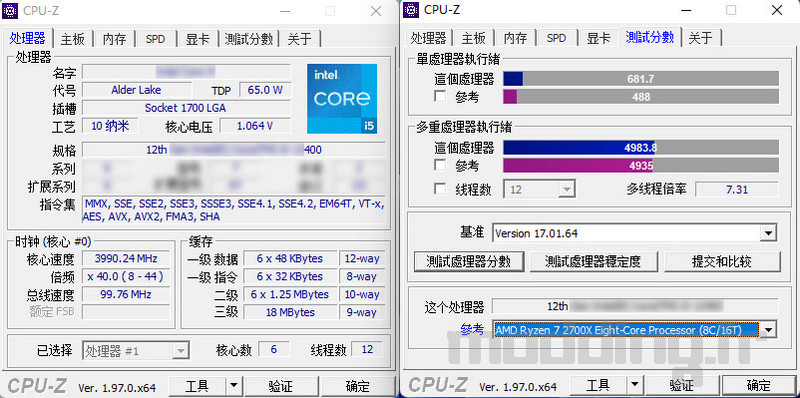
Task: Click the 工艺 10 纳米 value
Action: 110,126
